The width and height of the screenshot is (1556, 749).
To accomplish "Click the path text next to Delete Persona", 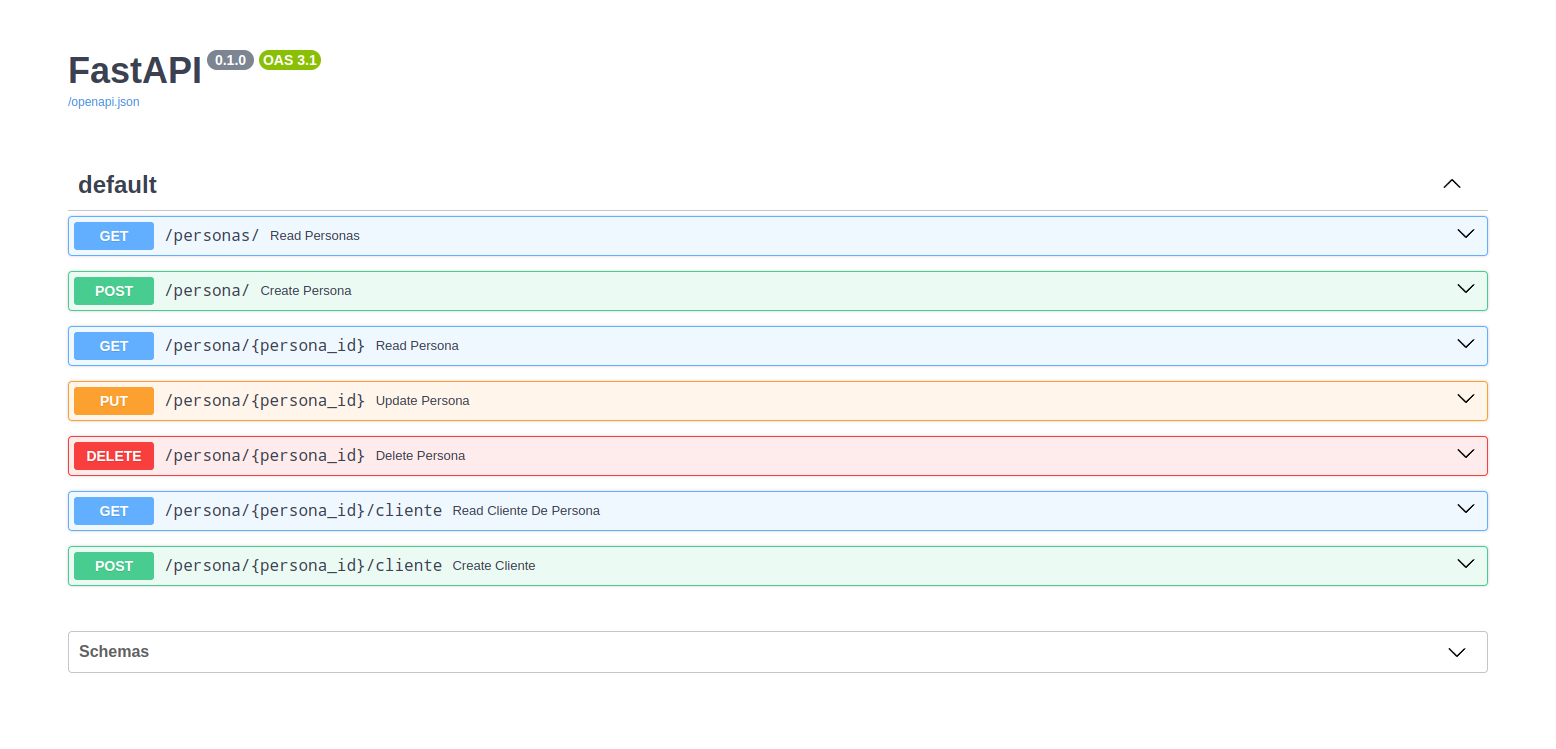I will pyautogui.click(x=265, y=456).
